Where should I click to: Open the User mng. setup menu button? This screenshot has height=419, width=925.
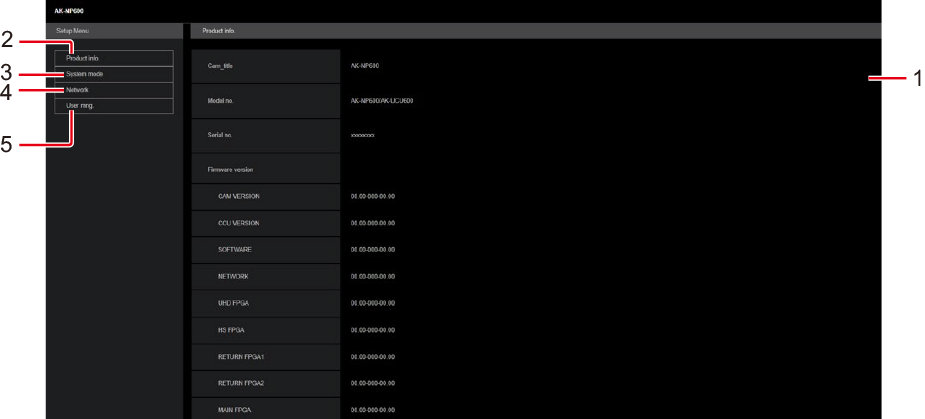pyautogui.click(x=114, y=106)
